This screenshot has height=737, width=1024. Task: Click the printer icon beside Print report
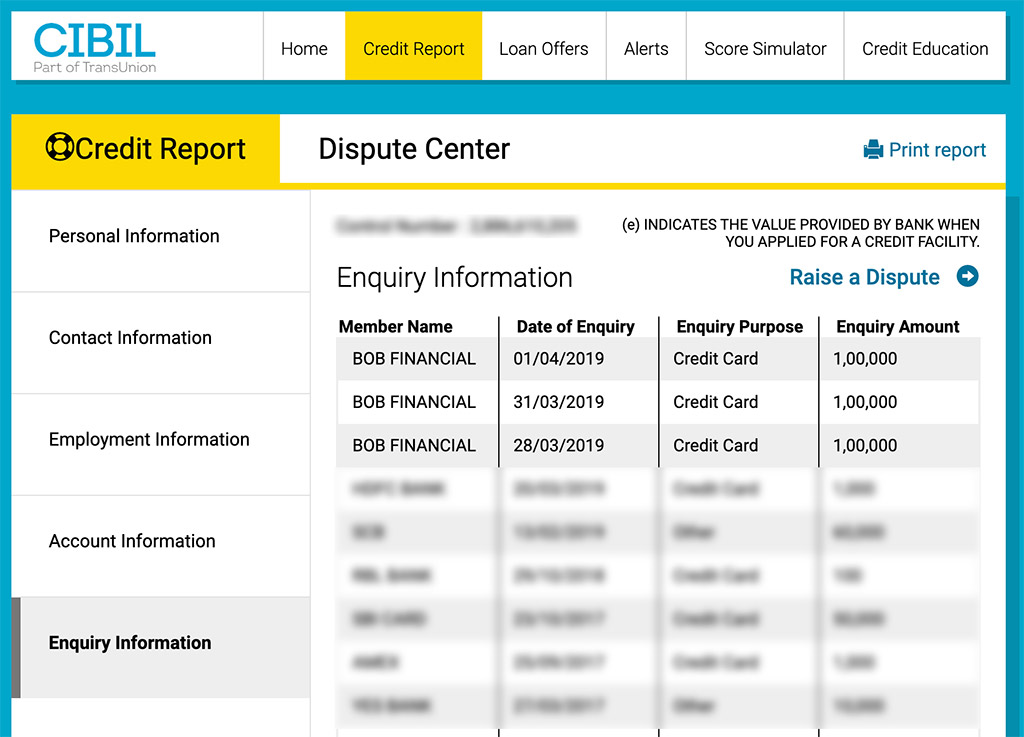point(873,149)
